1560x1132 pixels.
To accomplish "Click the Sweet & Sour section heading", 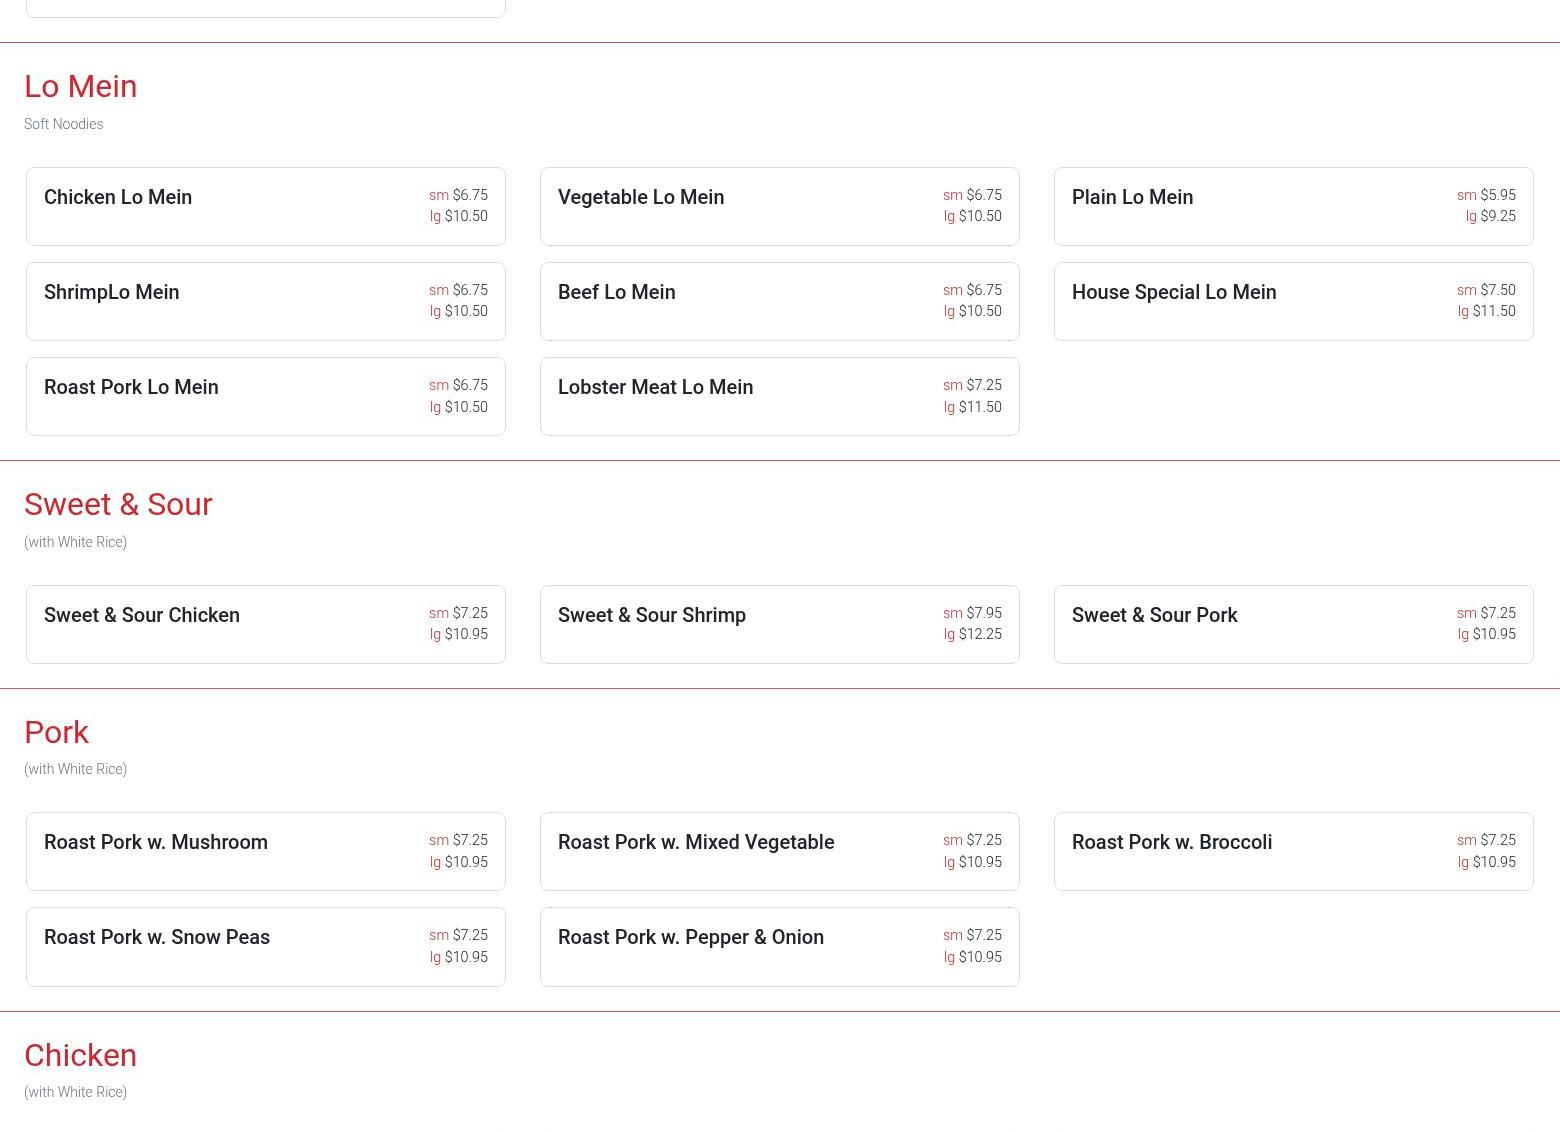I will point(118,505).
